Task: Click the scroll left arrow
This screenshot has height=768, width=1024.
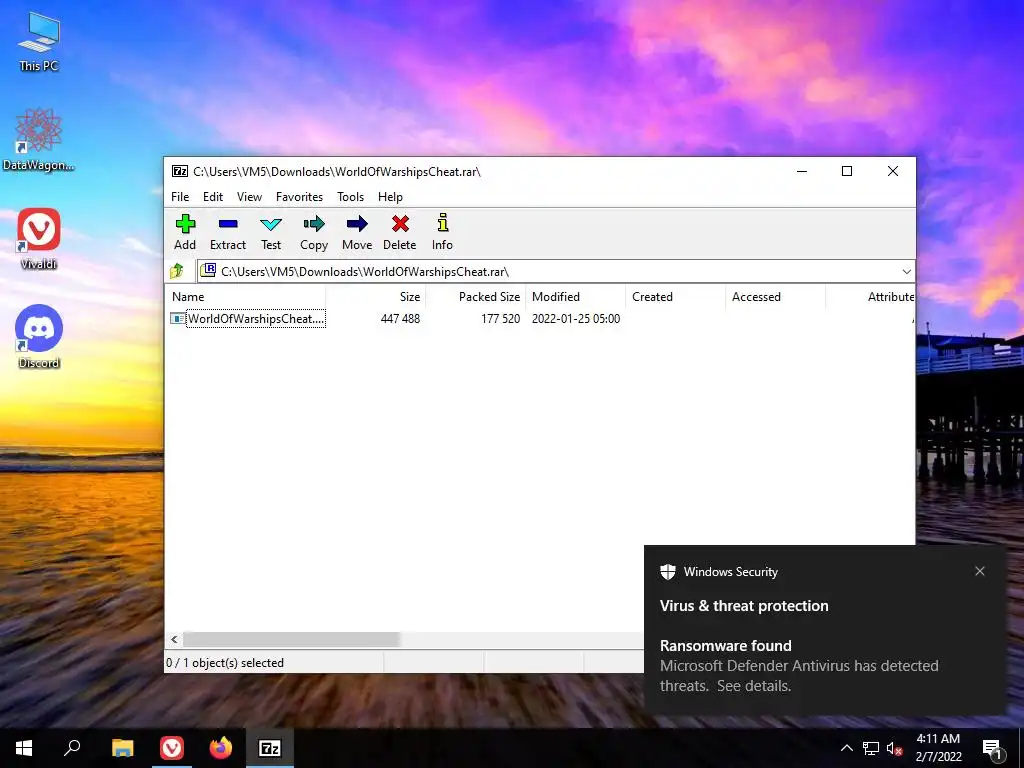Action: pyautogui.click(x=174, y=639)
